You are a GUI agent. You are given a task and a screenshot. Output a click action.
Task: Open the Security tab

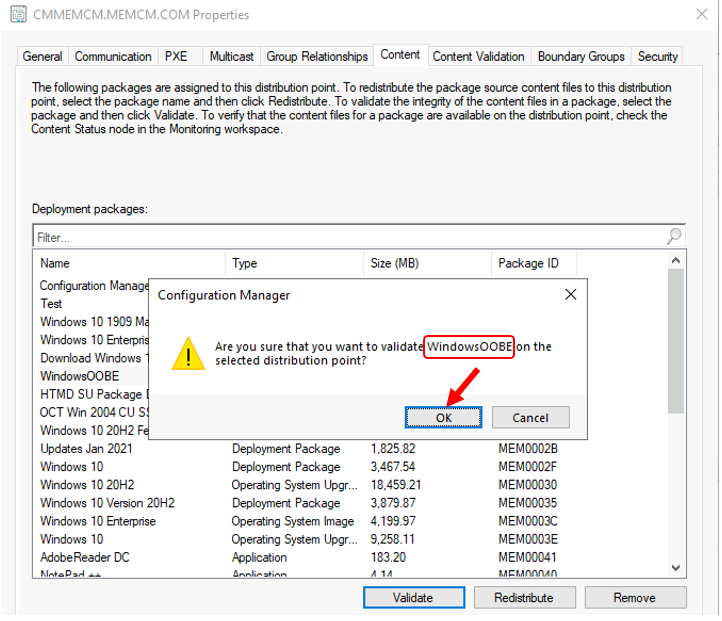tap(658, 56)
